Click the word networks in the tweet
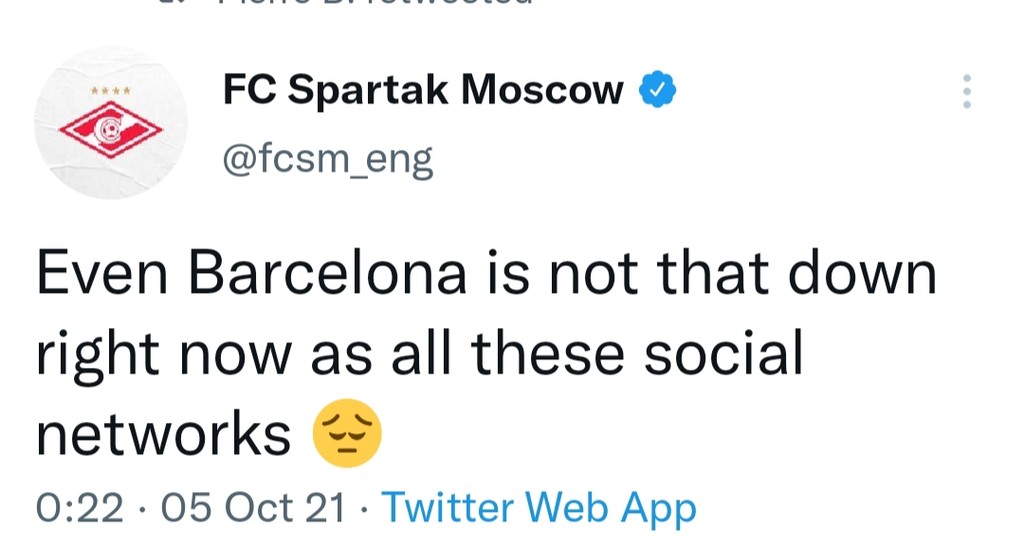 pos(163,435)
